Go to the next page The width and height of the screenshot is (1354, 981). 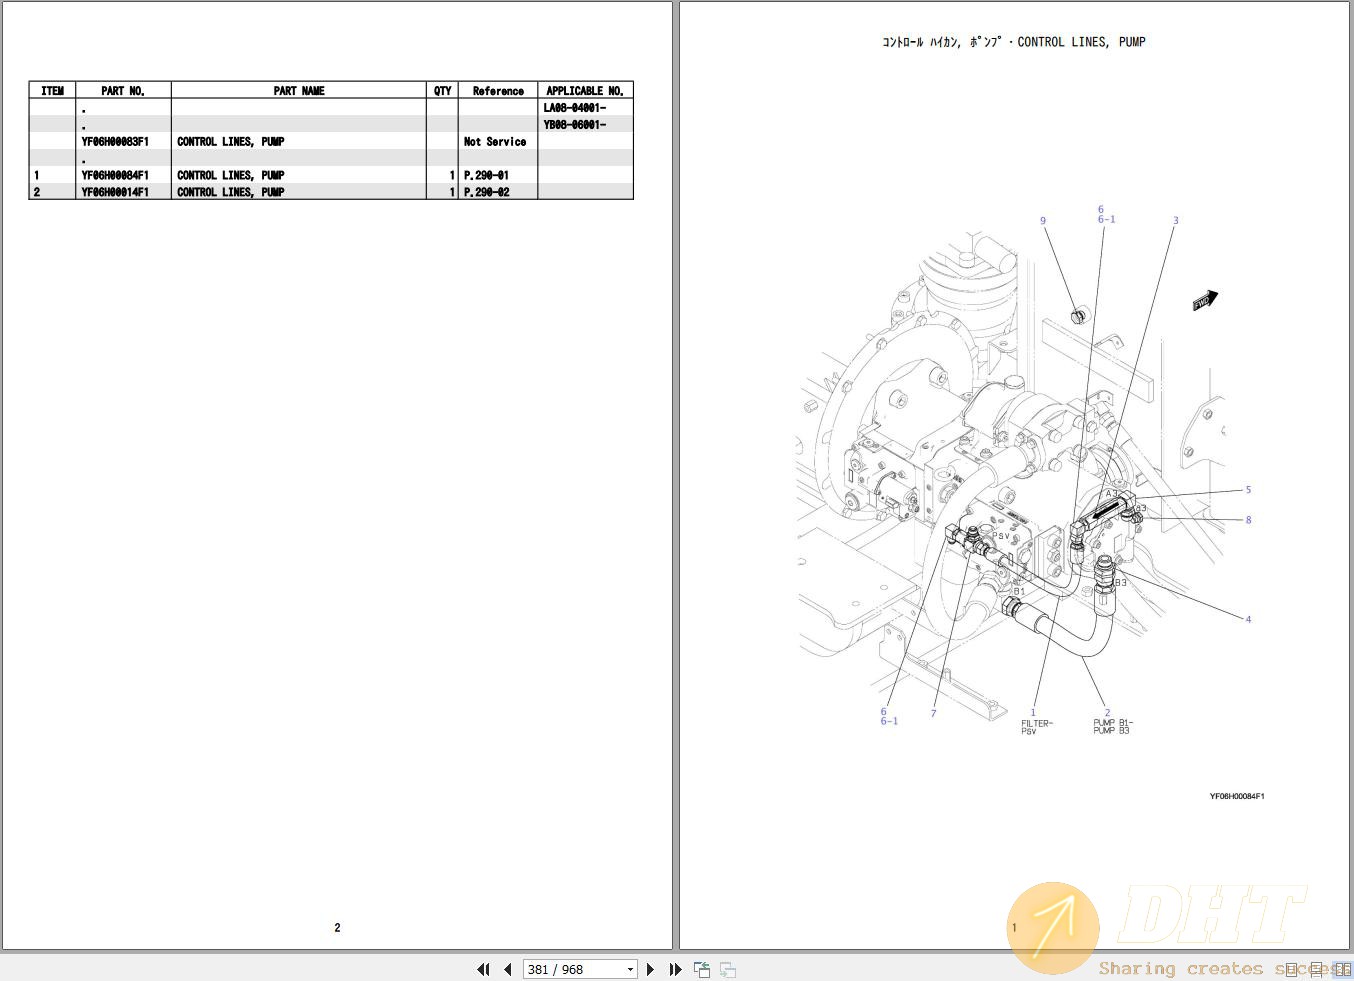pos(651,969)
